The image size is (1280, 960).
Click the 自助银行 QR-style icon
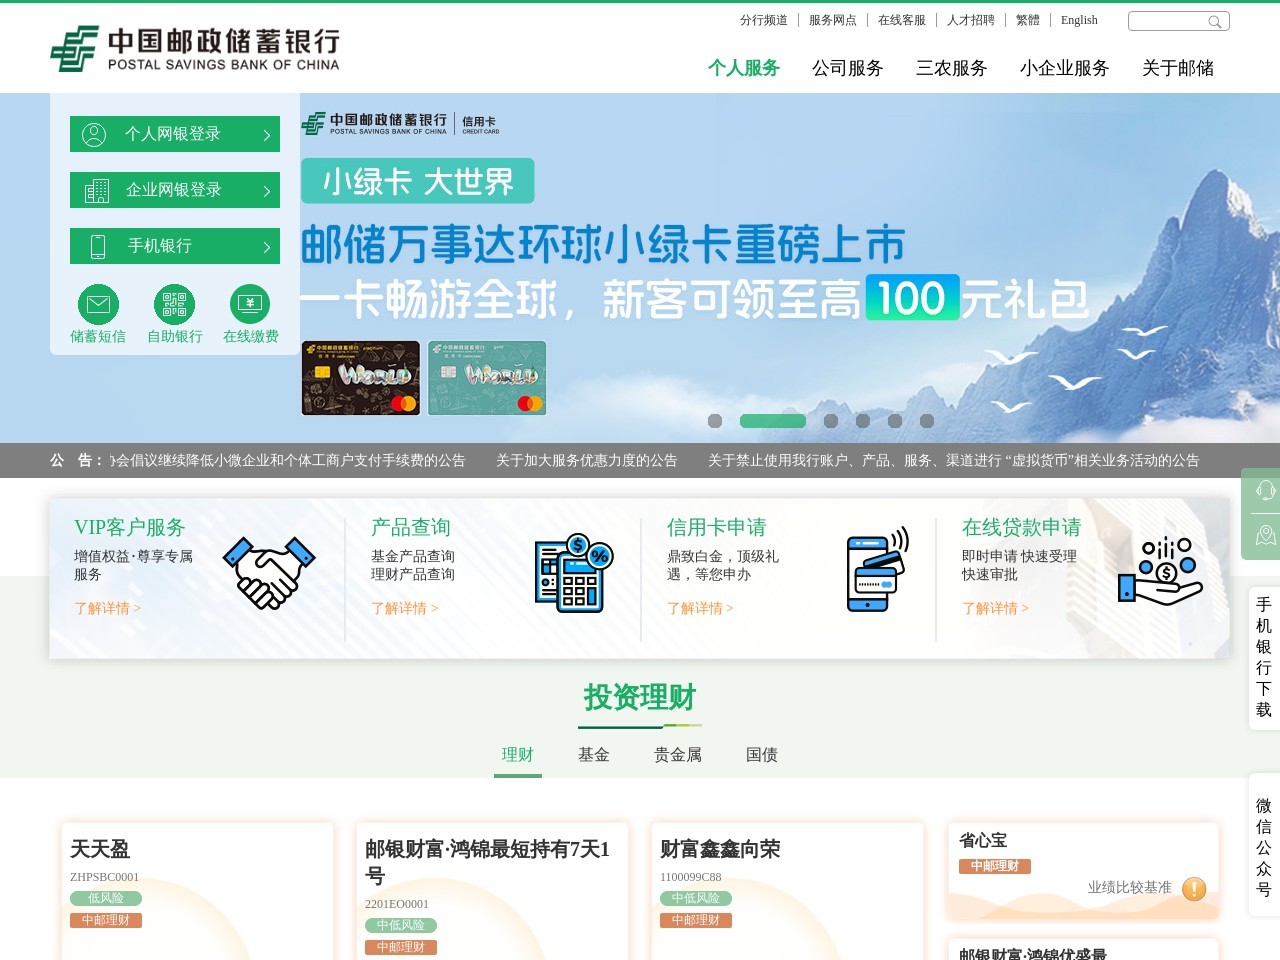[173, 303]
